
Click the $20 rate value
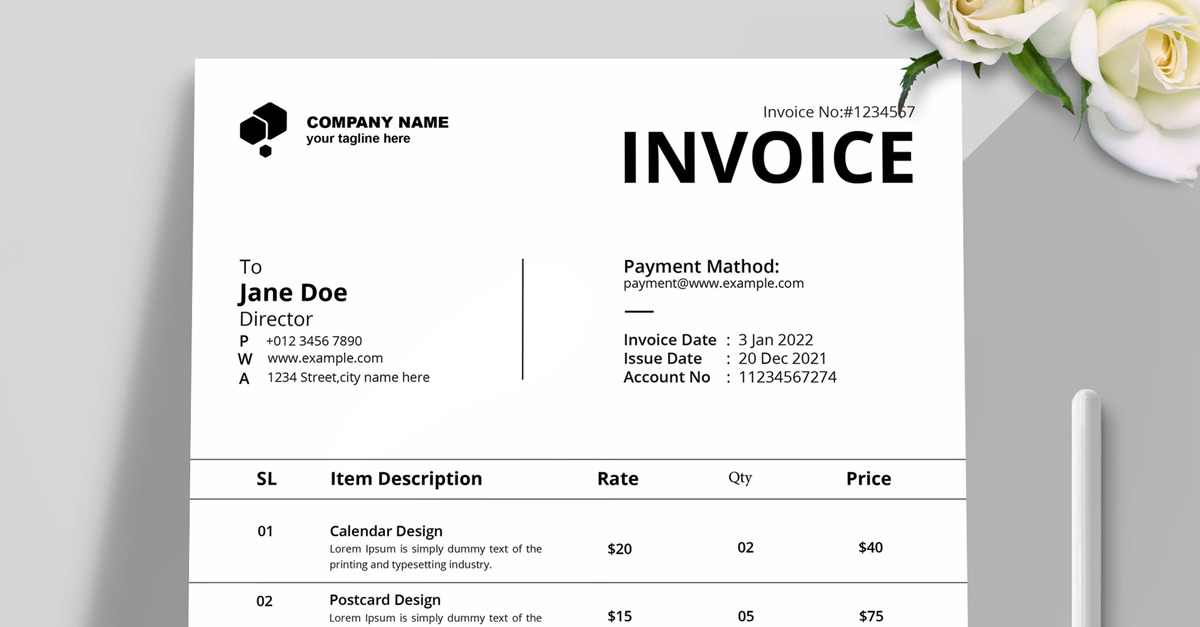[620, 549]
